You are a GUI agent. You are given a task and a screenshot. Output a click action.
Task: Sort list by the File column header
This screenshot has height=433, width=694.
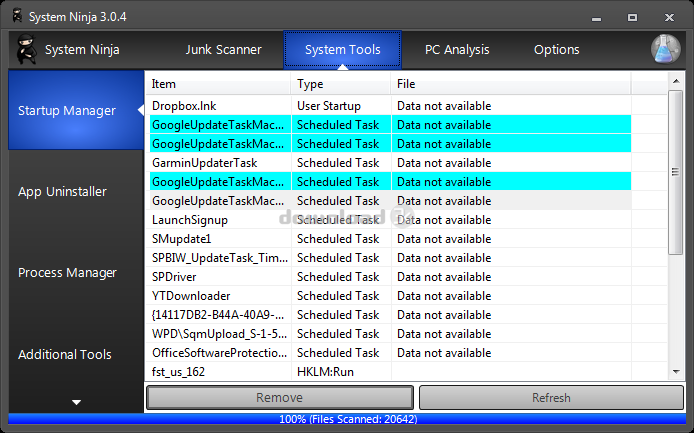(510, 84)
